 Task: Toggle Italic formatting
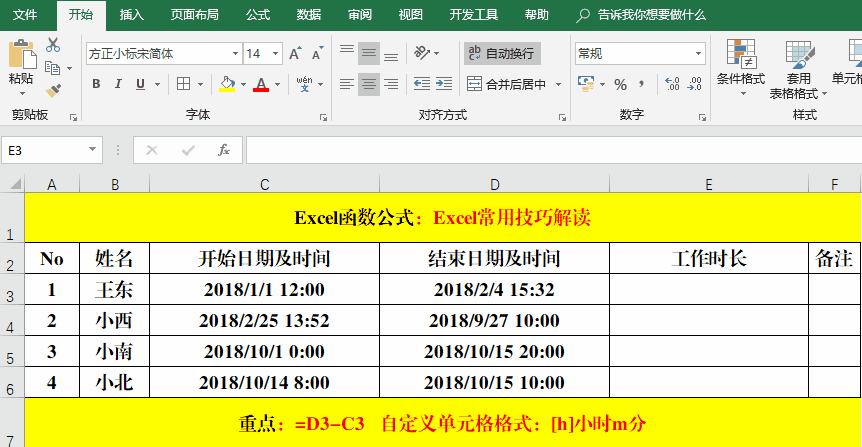pos(118,84)
